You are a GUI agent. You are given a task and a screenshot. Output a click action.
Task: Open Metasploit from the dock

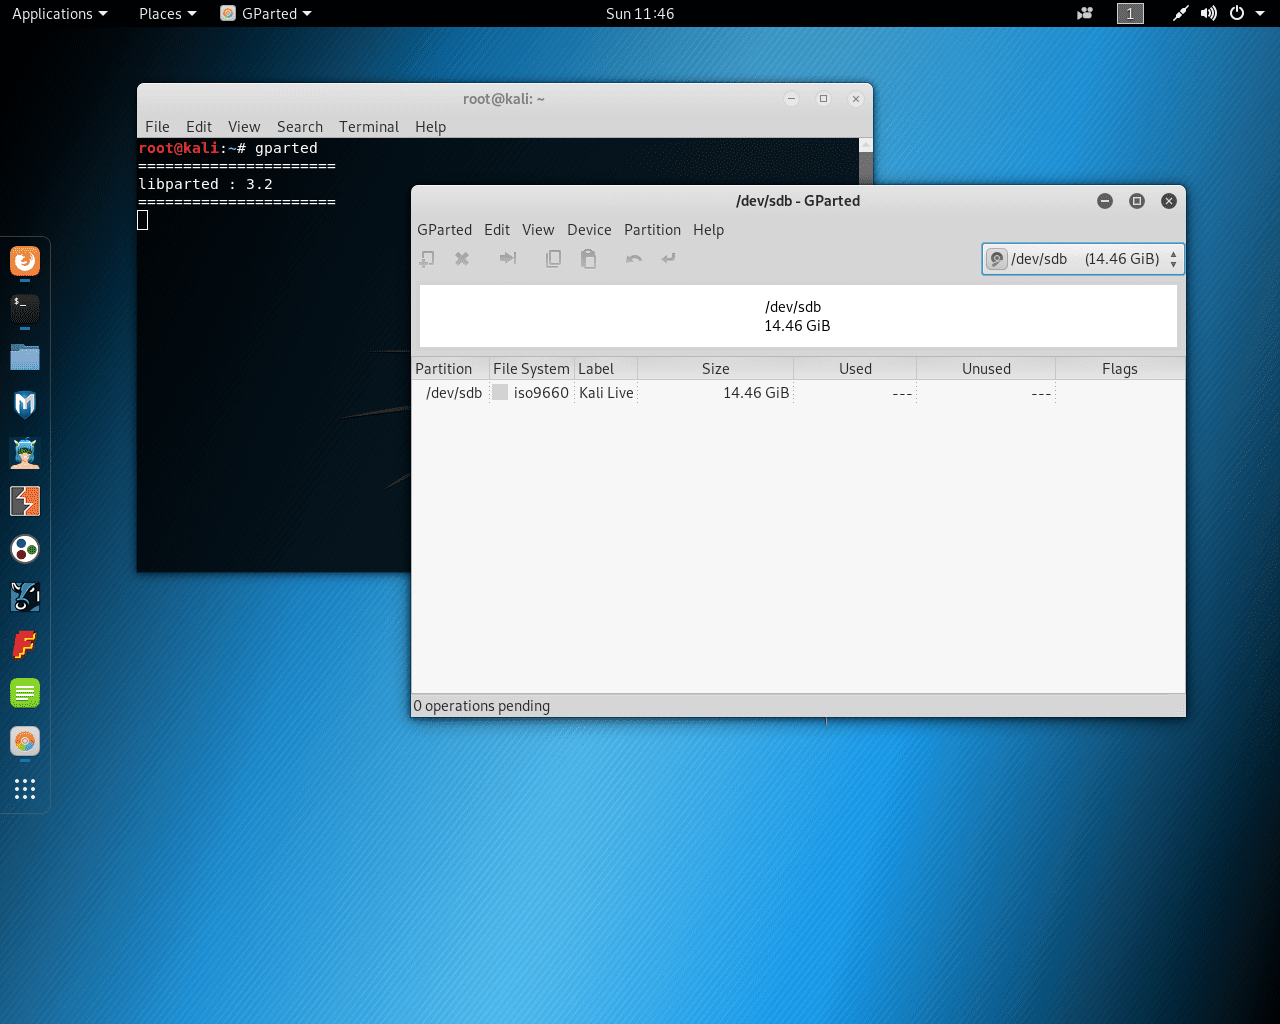click(x=25, y=405)
